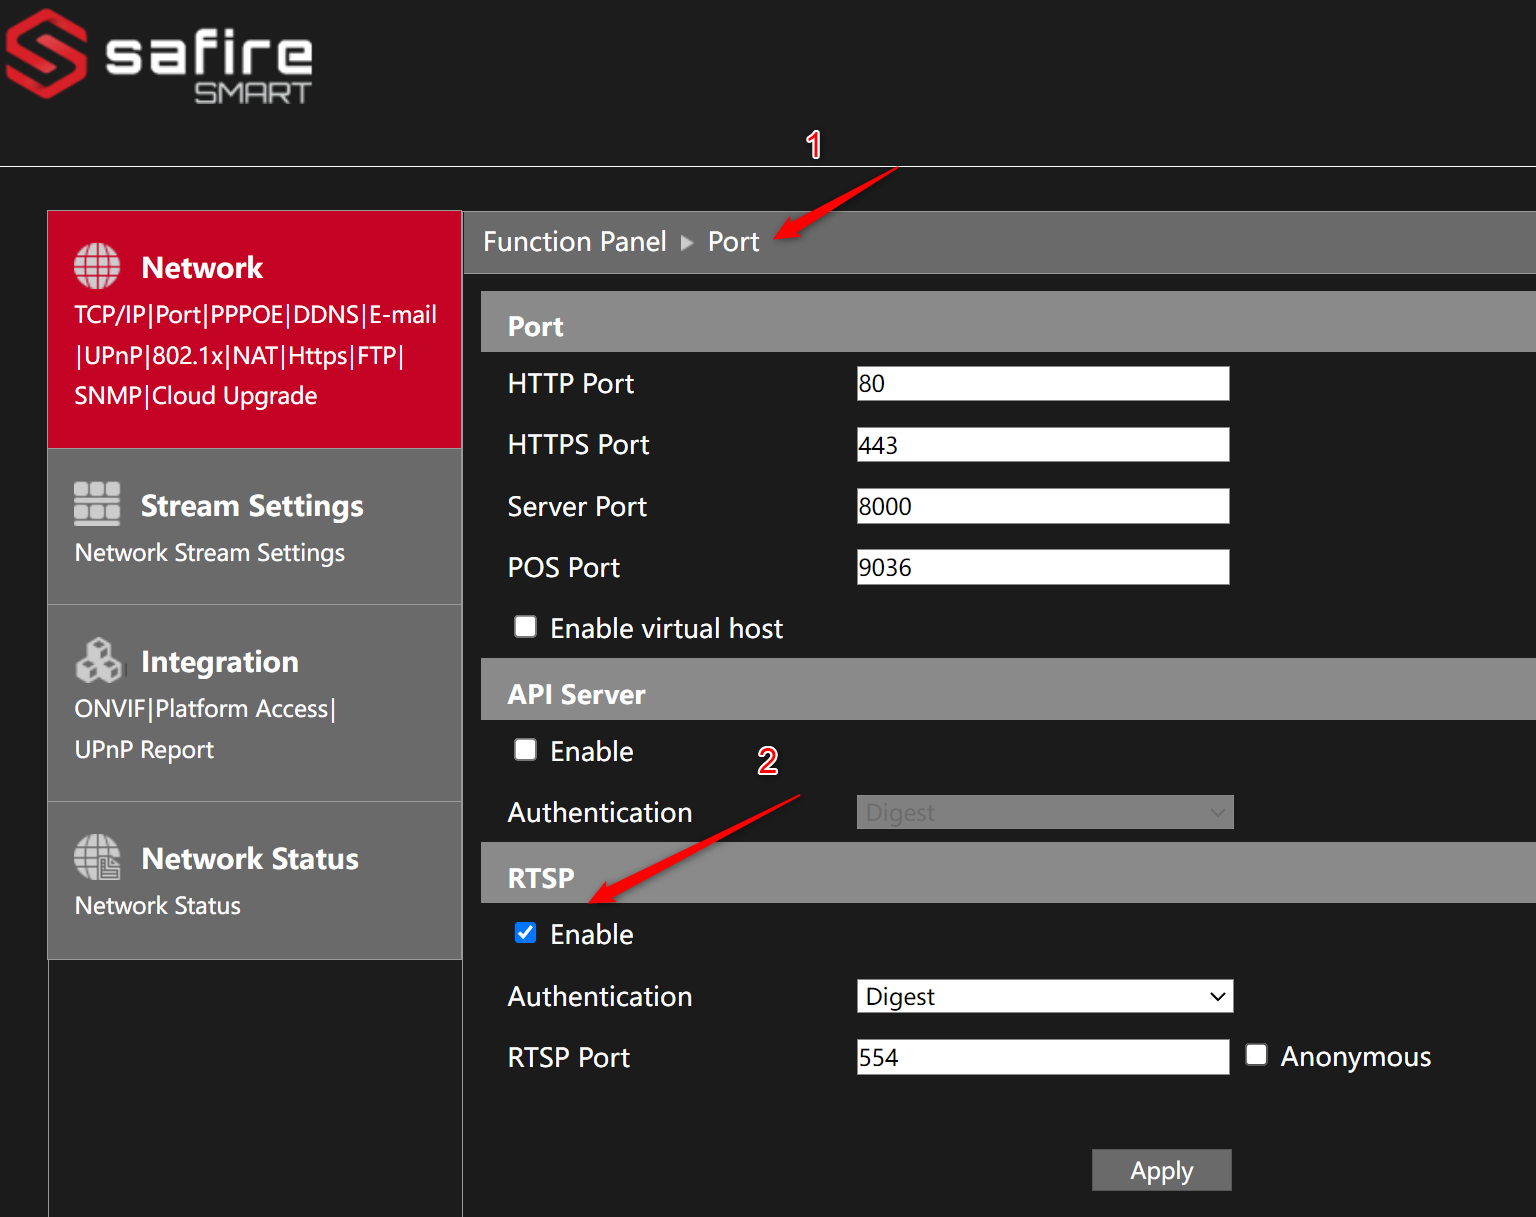The height and width of the screenshot is (1217, 1536).
Task: Click the HTTP Port input field
Action: 1042,383
